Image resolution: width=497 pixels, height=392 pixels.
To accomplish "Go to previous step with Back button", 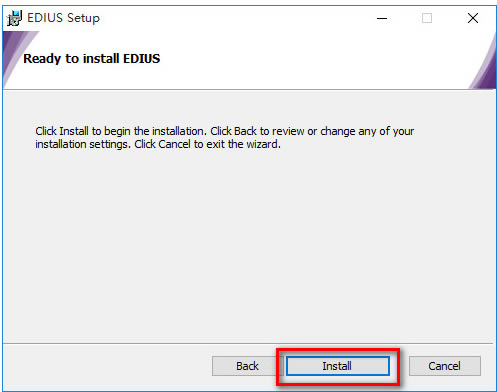I will 247,366.
